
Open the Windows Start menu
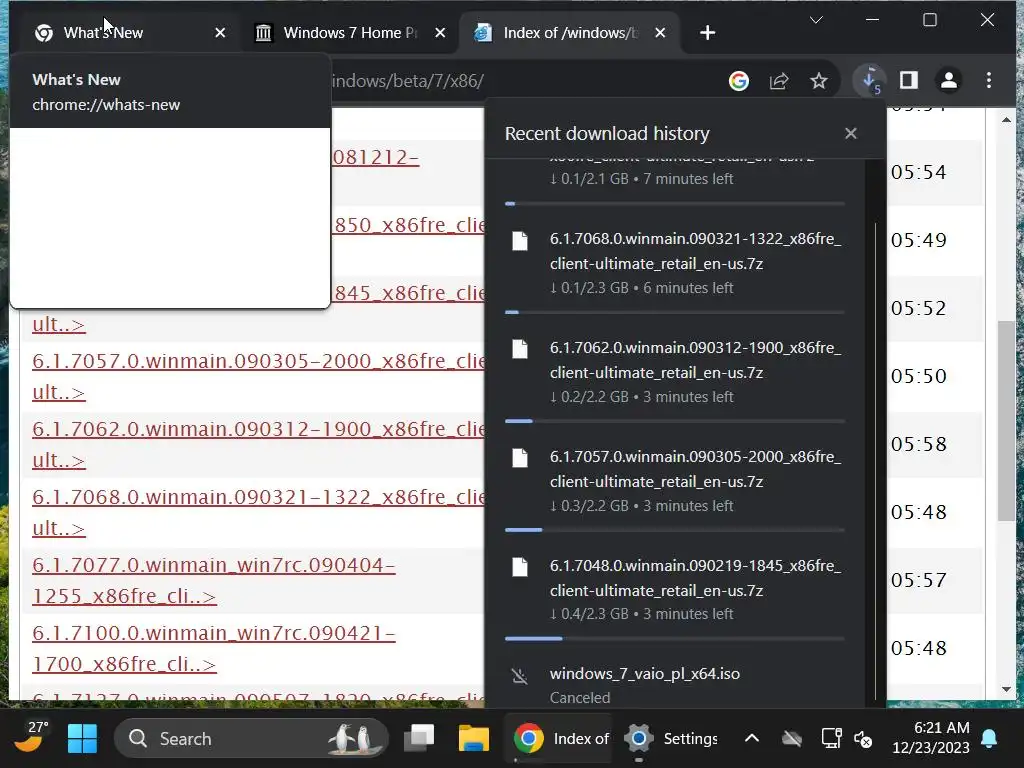(x=83, y=739)
